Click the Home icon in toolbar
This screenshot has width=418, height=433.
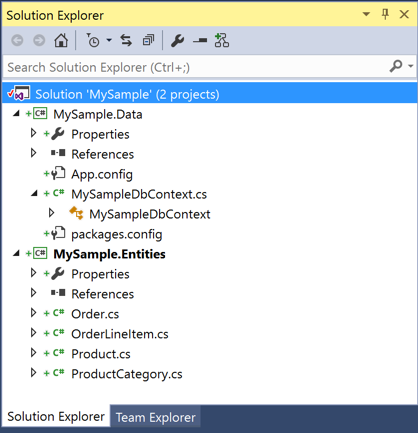[61, 41]
